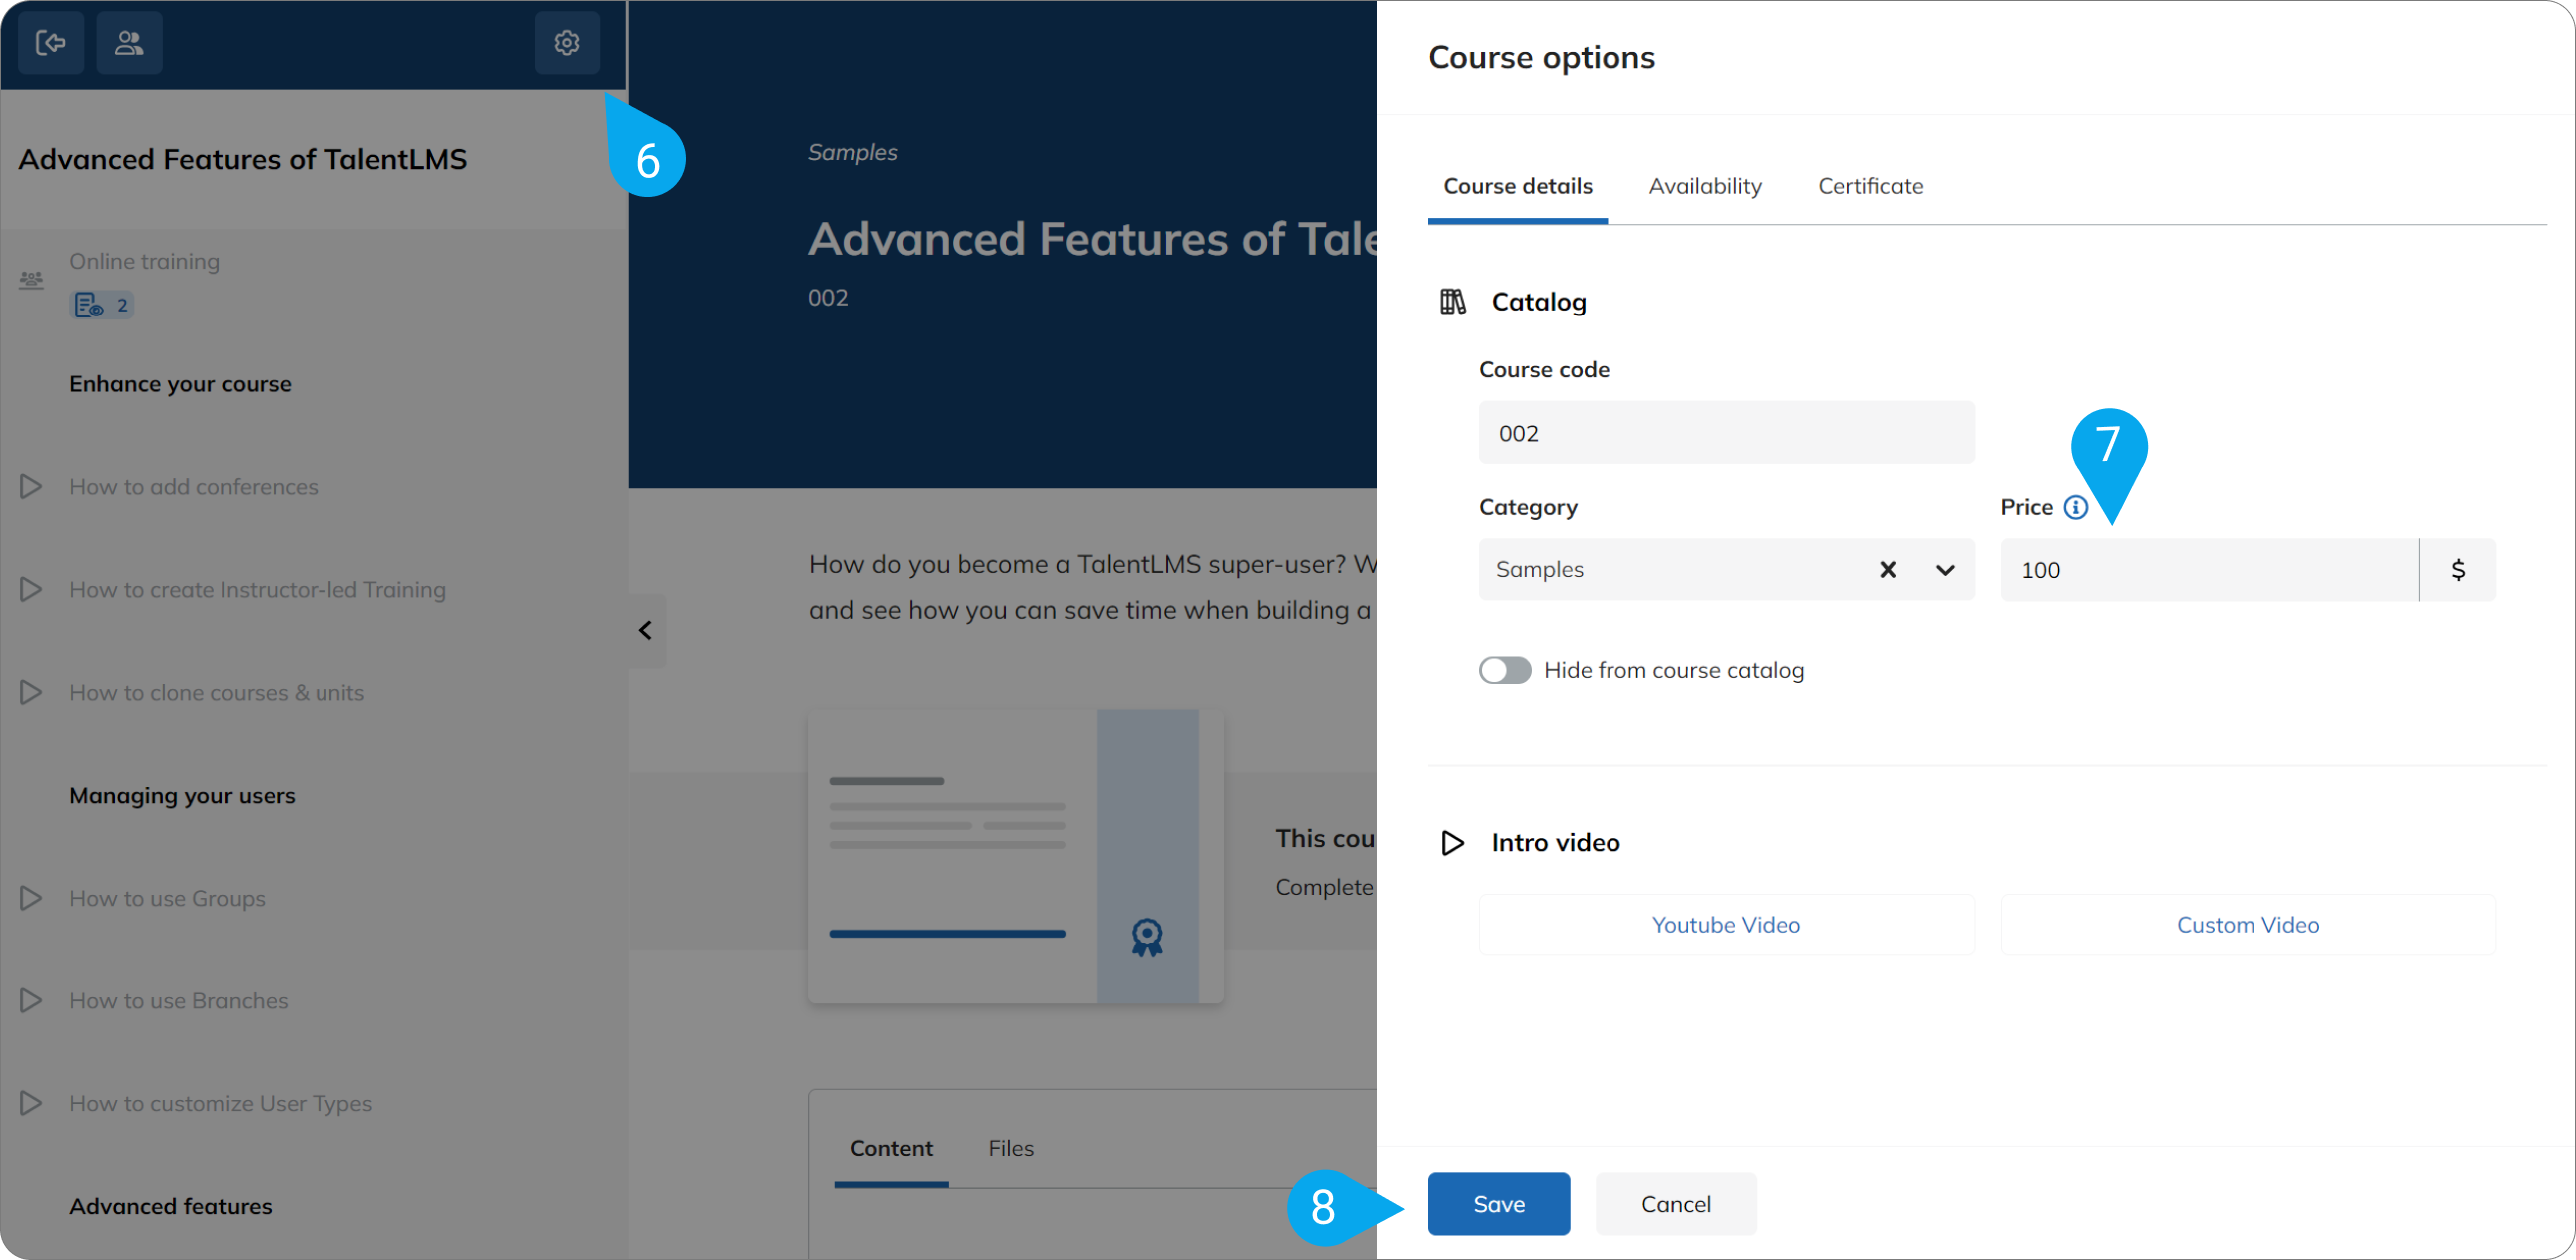
Task: Open How to use Branches unit
Action: (178, 1001)
